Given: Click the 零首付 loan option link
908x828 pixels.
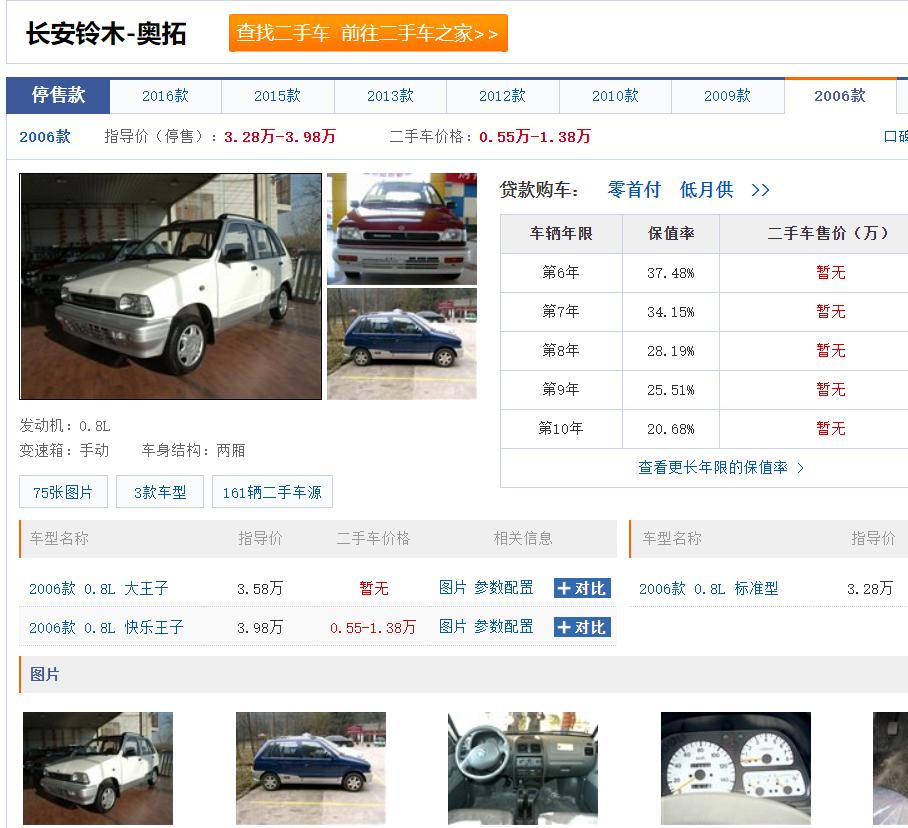Looking at the screenshot, I should point(634,189).
